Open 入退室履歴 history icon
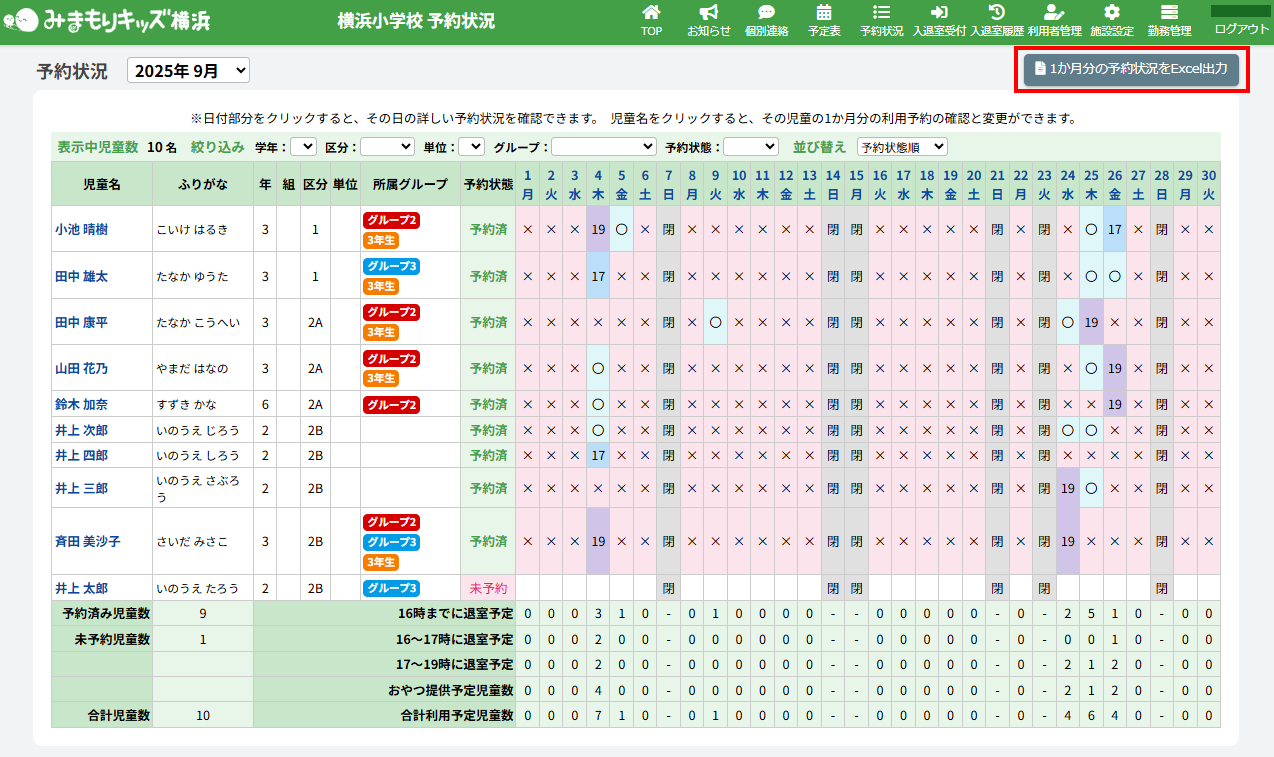 click(x=996, y=13)
